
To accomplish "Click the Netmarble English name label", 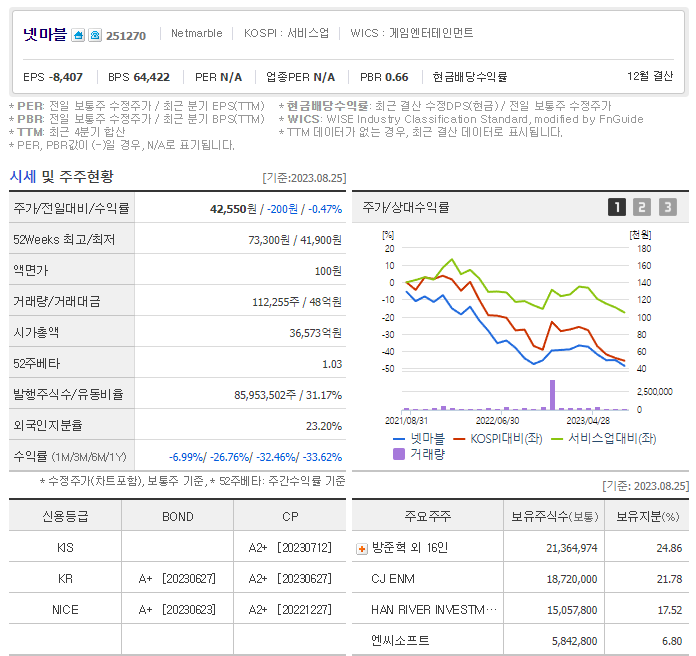I will [x=197, y=33].
